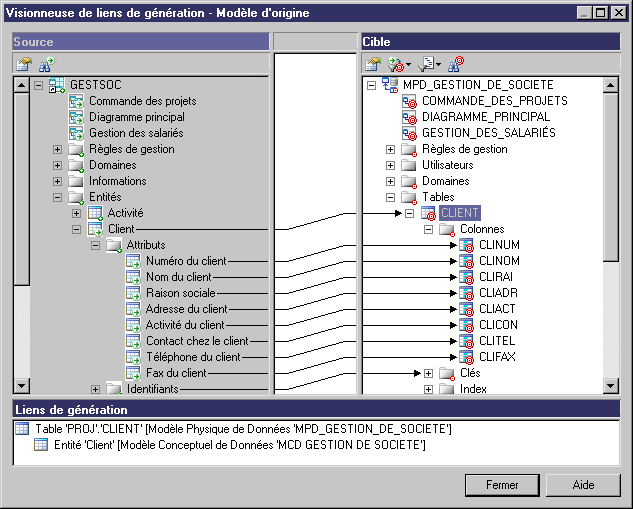Click the Properties icon in Cible toolbar
633x509 pixels.
tap(373, 64)
